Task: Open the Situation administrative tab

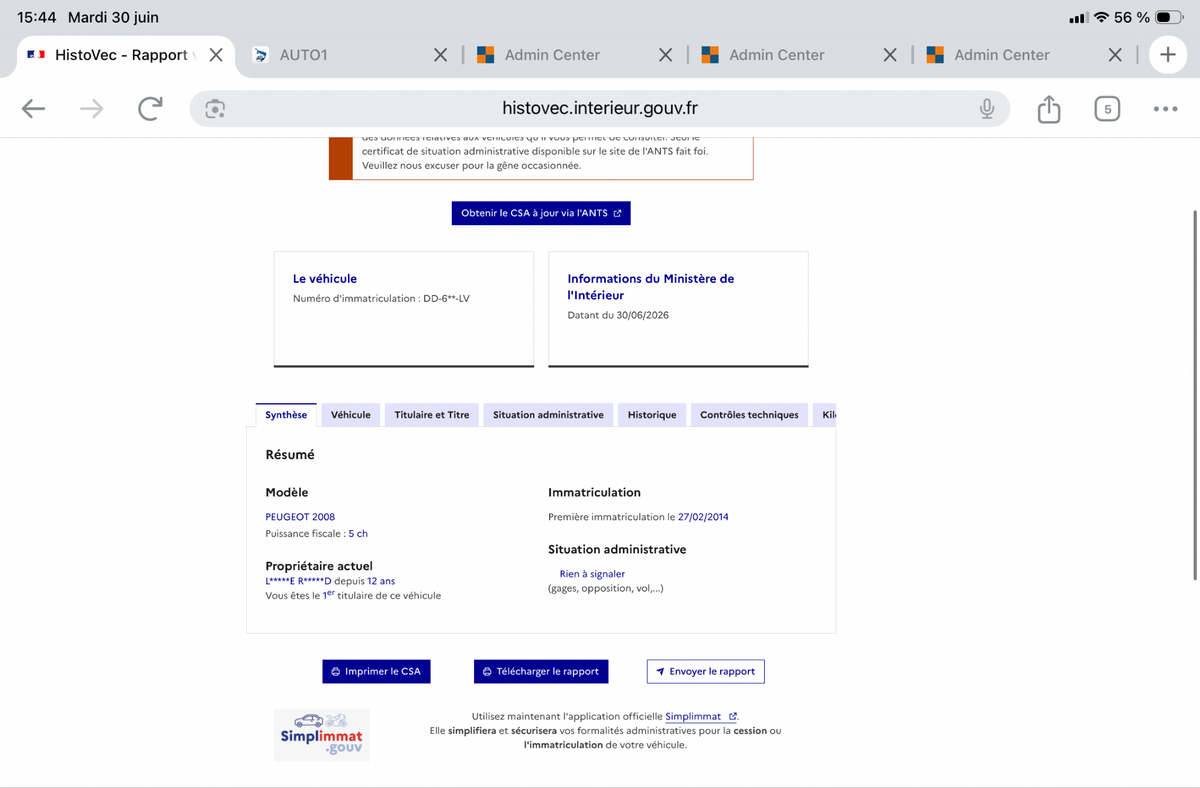Action: (x=548, y=415)
